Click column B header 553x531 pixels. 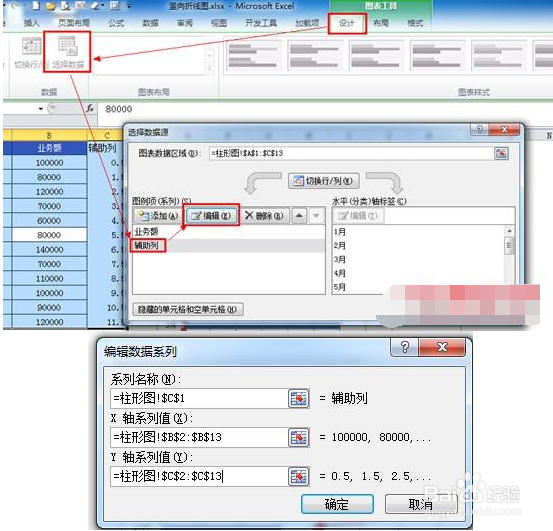[x=49, y=135]
